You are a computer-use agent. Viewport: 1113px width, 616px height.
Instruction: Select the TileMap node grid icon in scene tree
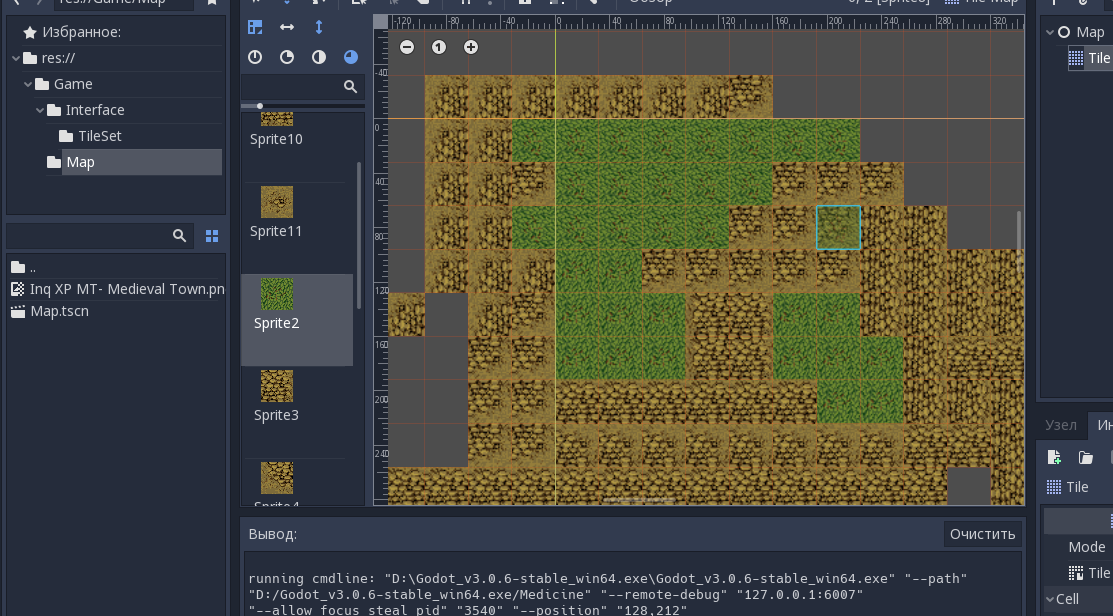(x=1076, y=58)
